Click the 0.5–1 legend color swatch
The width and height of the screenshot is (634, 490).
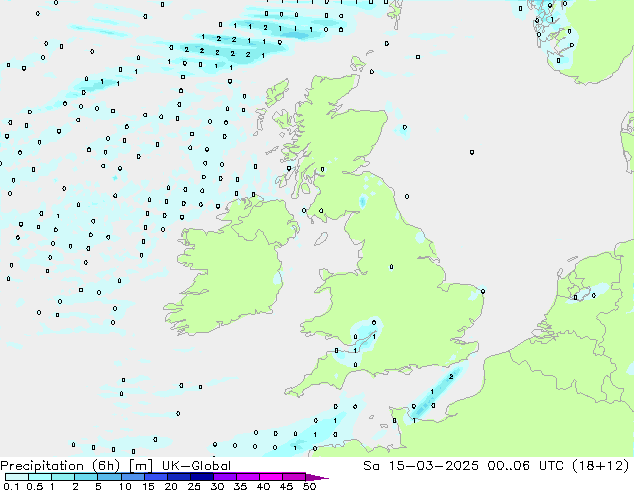pos(40,477)
